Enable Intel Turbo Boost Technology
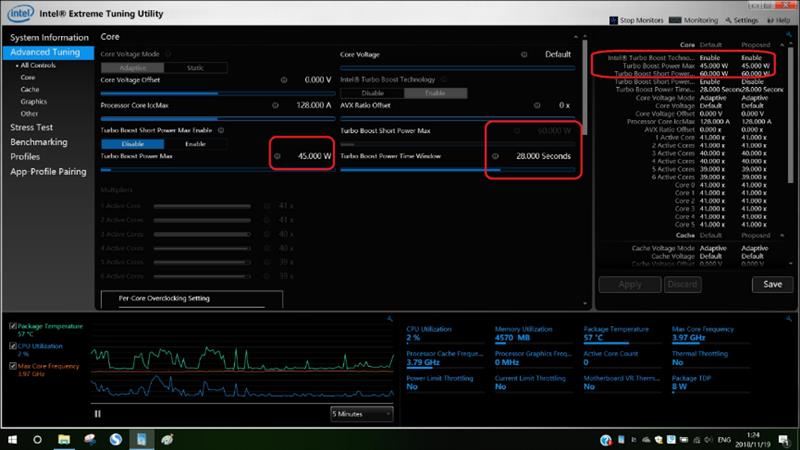800x450 pixels. click(x=435, y=93)
